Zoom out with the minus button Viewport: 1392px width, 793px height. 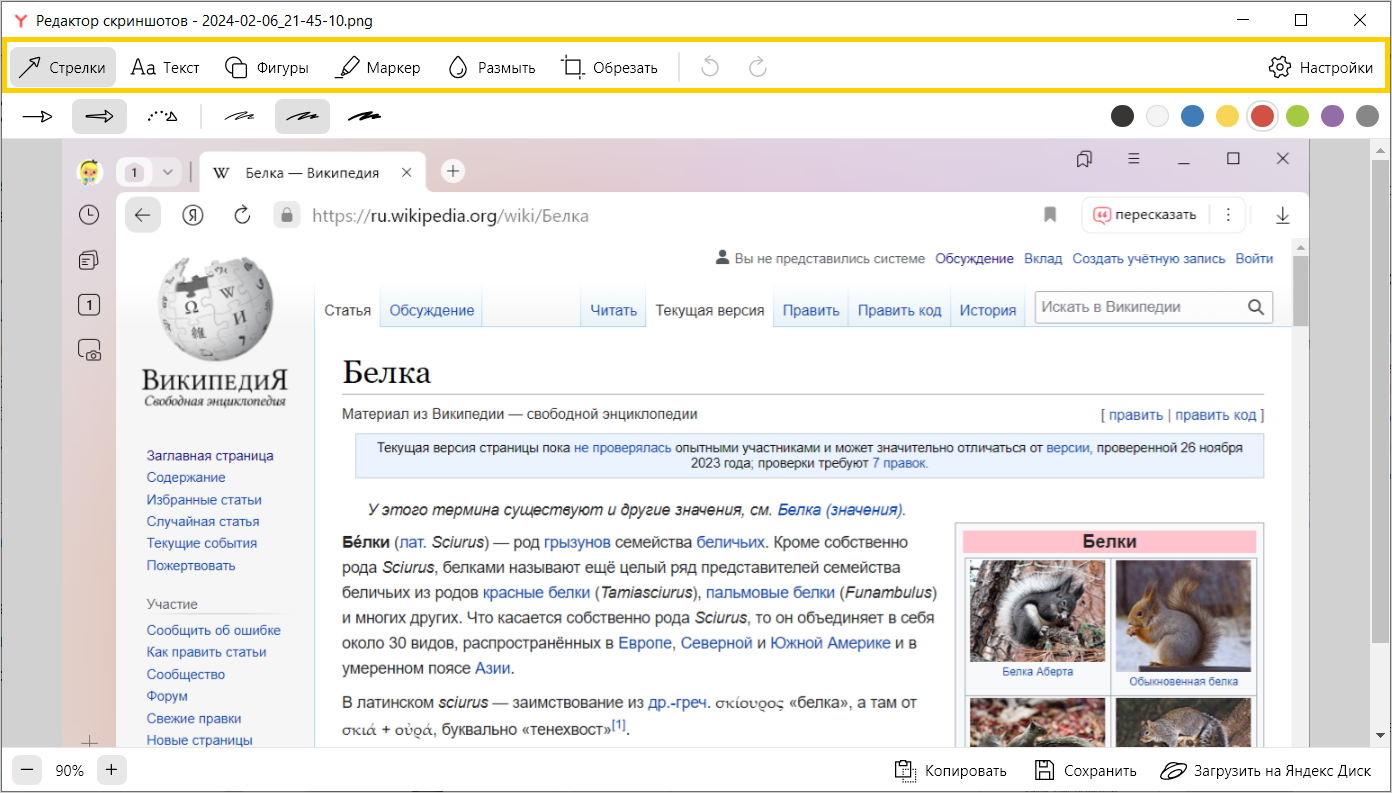pos(28,770)
